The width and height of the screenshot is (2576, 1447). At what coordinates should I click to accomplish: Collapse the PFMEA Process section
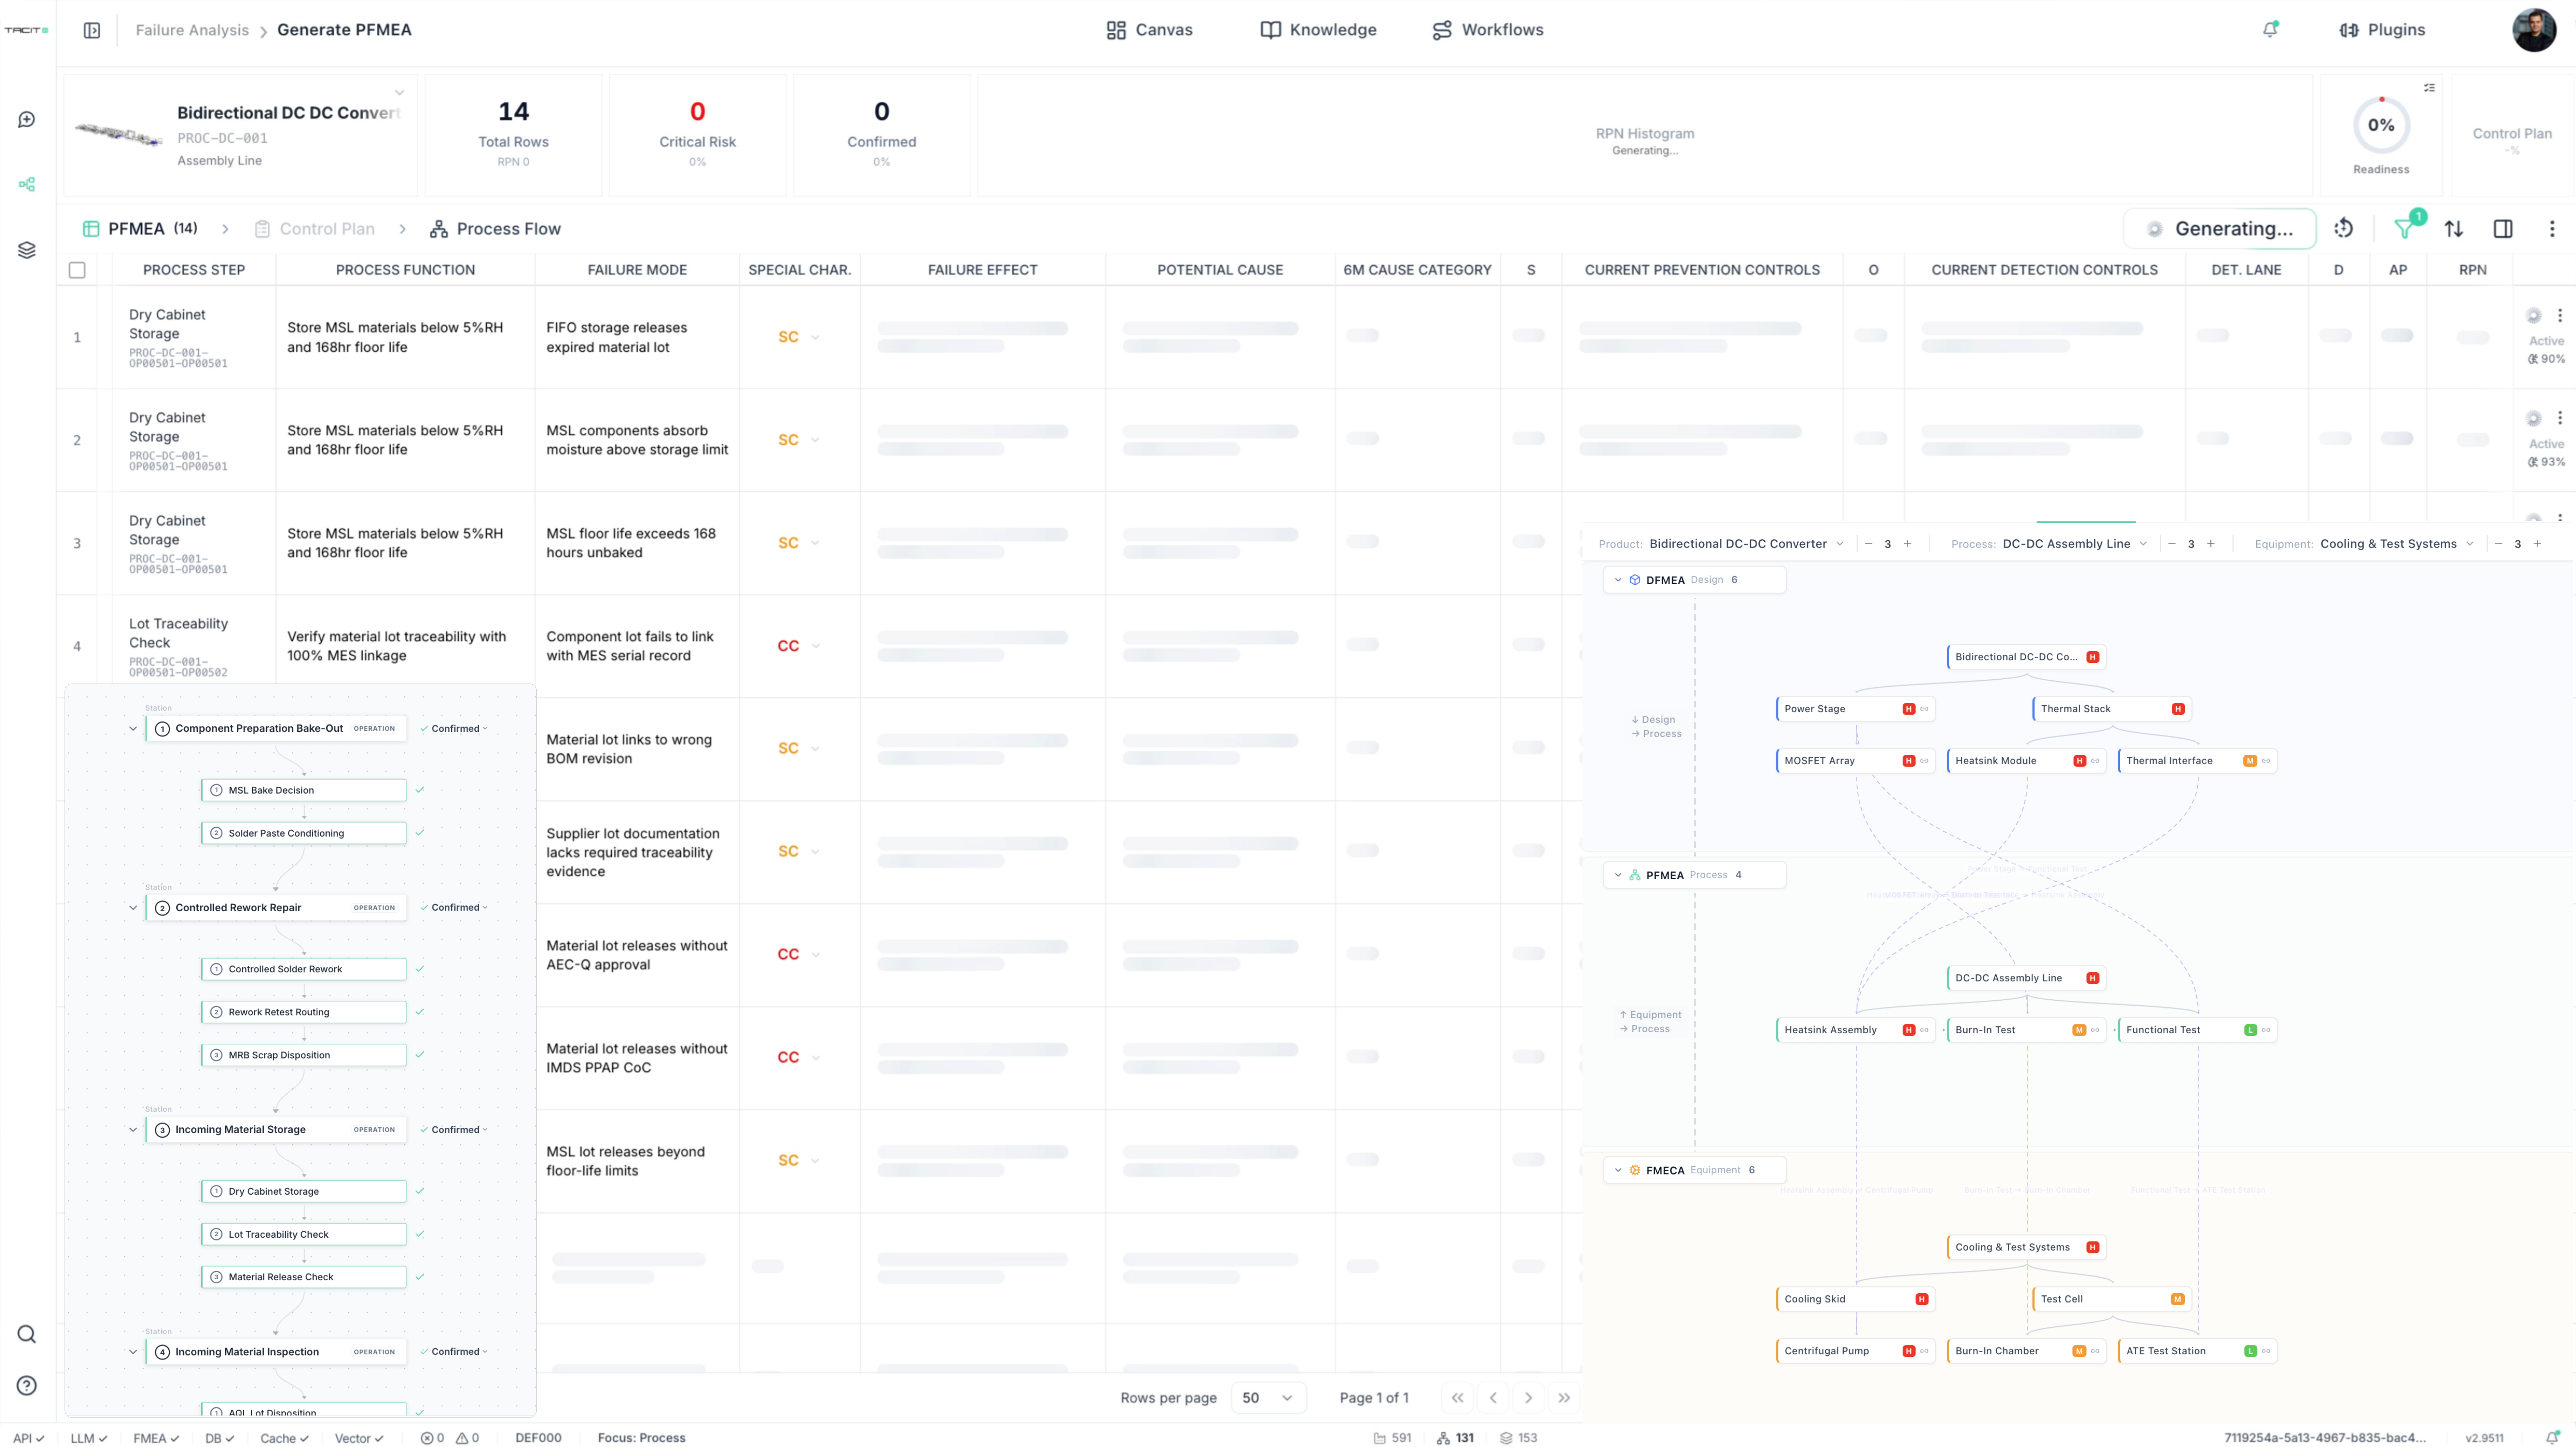click(x=1618, y=875)
